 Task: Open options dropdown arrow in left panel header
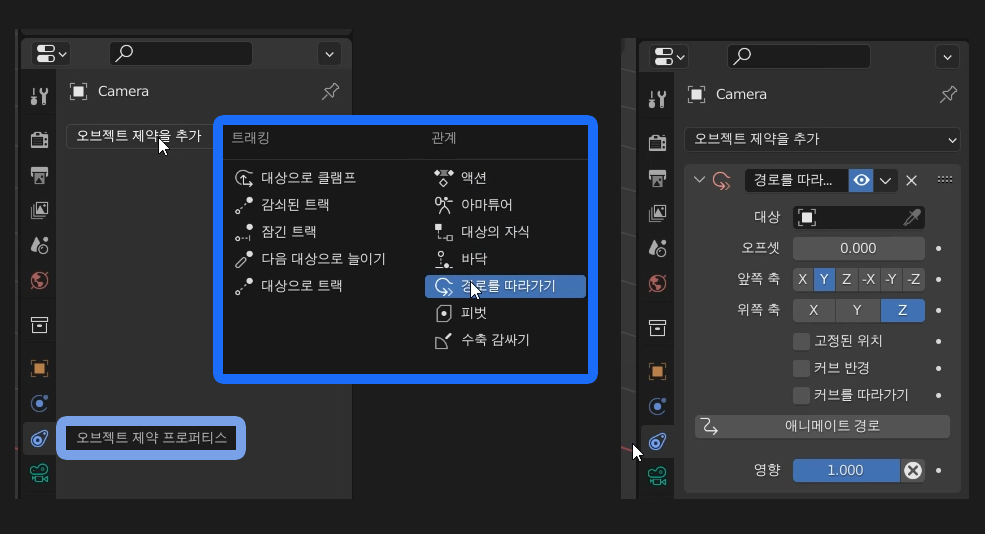click(329, 54)
